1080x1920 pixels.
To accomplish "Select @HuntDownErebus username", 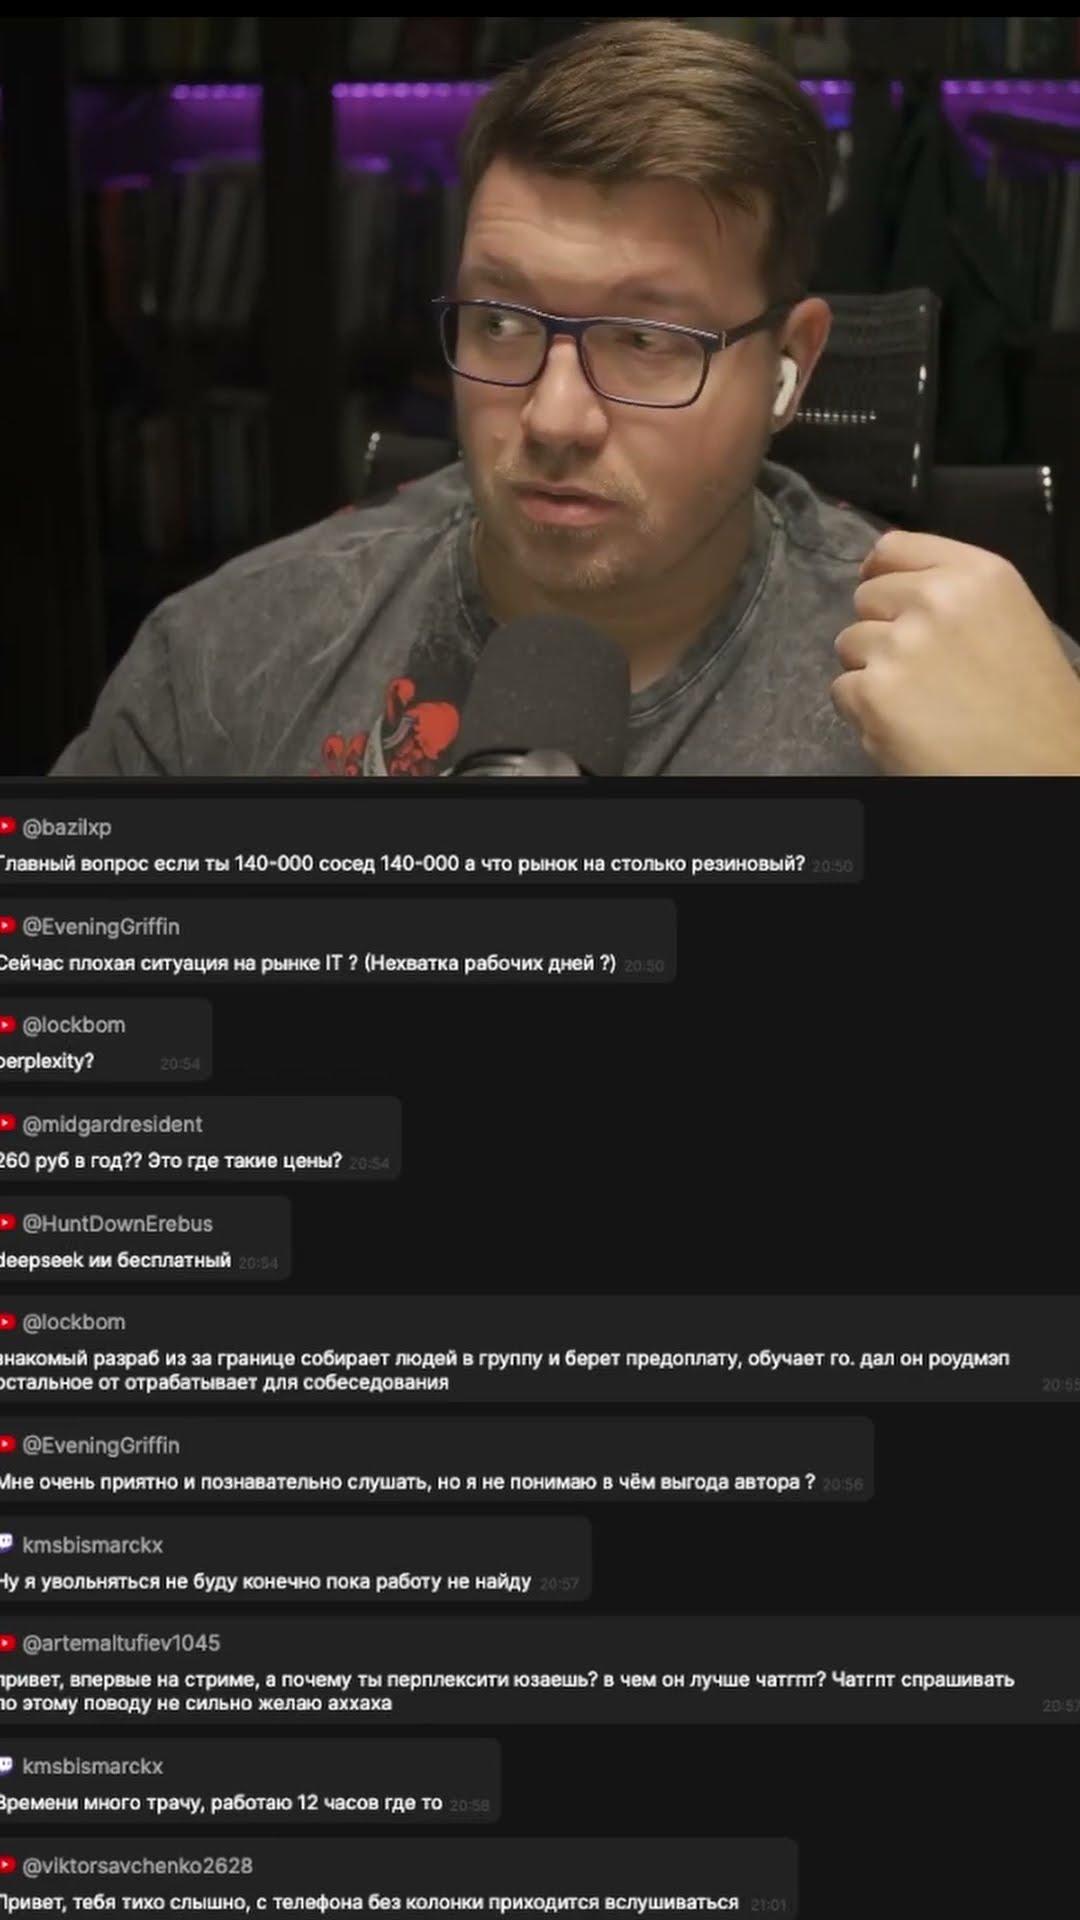I will coord(117,1223).
